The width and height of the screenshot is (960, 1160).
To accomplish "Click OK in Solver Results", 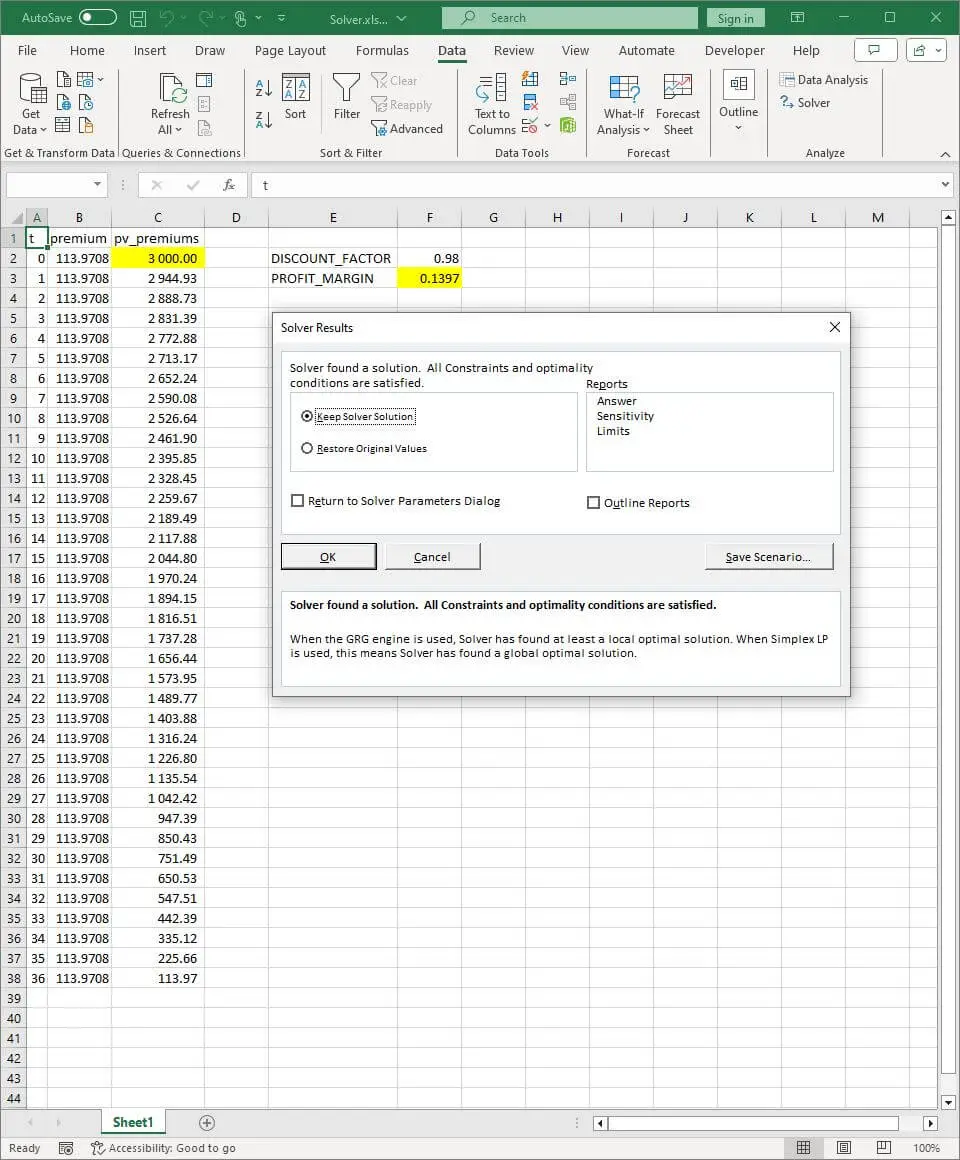I will (x=328, y=557).
